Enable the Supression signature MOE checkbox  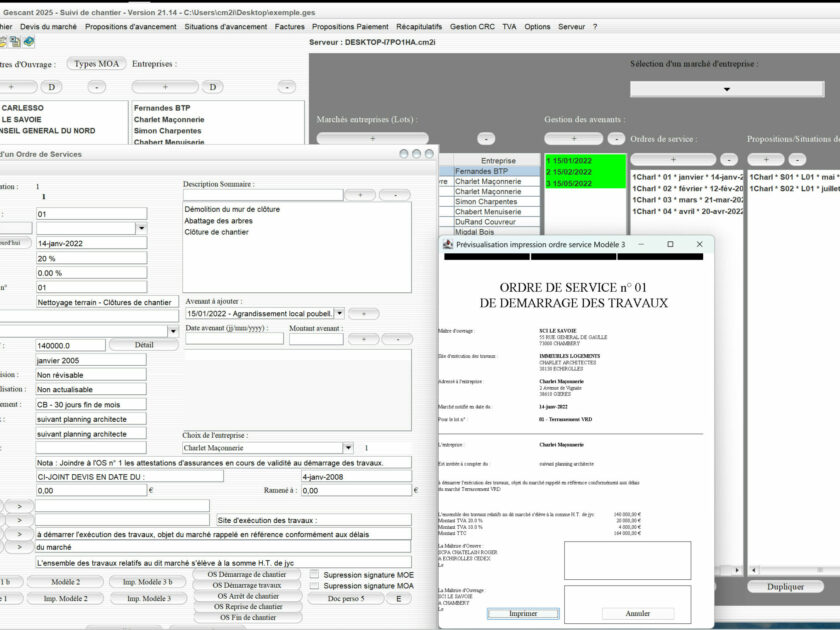[x=316, y=574]
